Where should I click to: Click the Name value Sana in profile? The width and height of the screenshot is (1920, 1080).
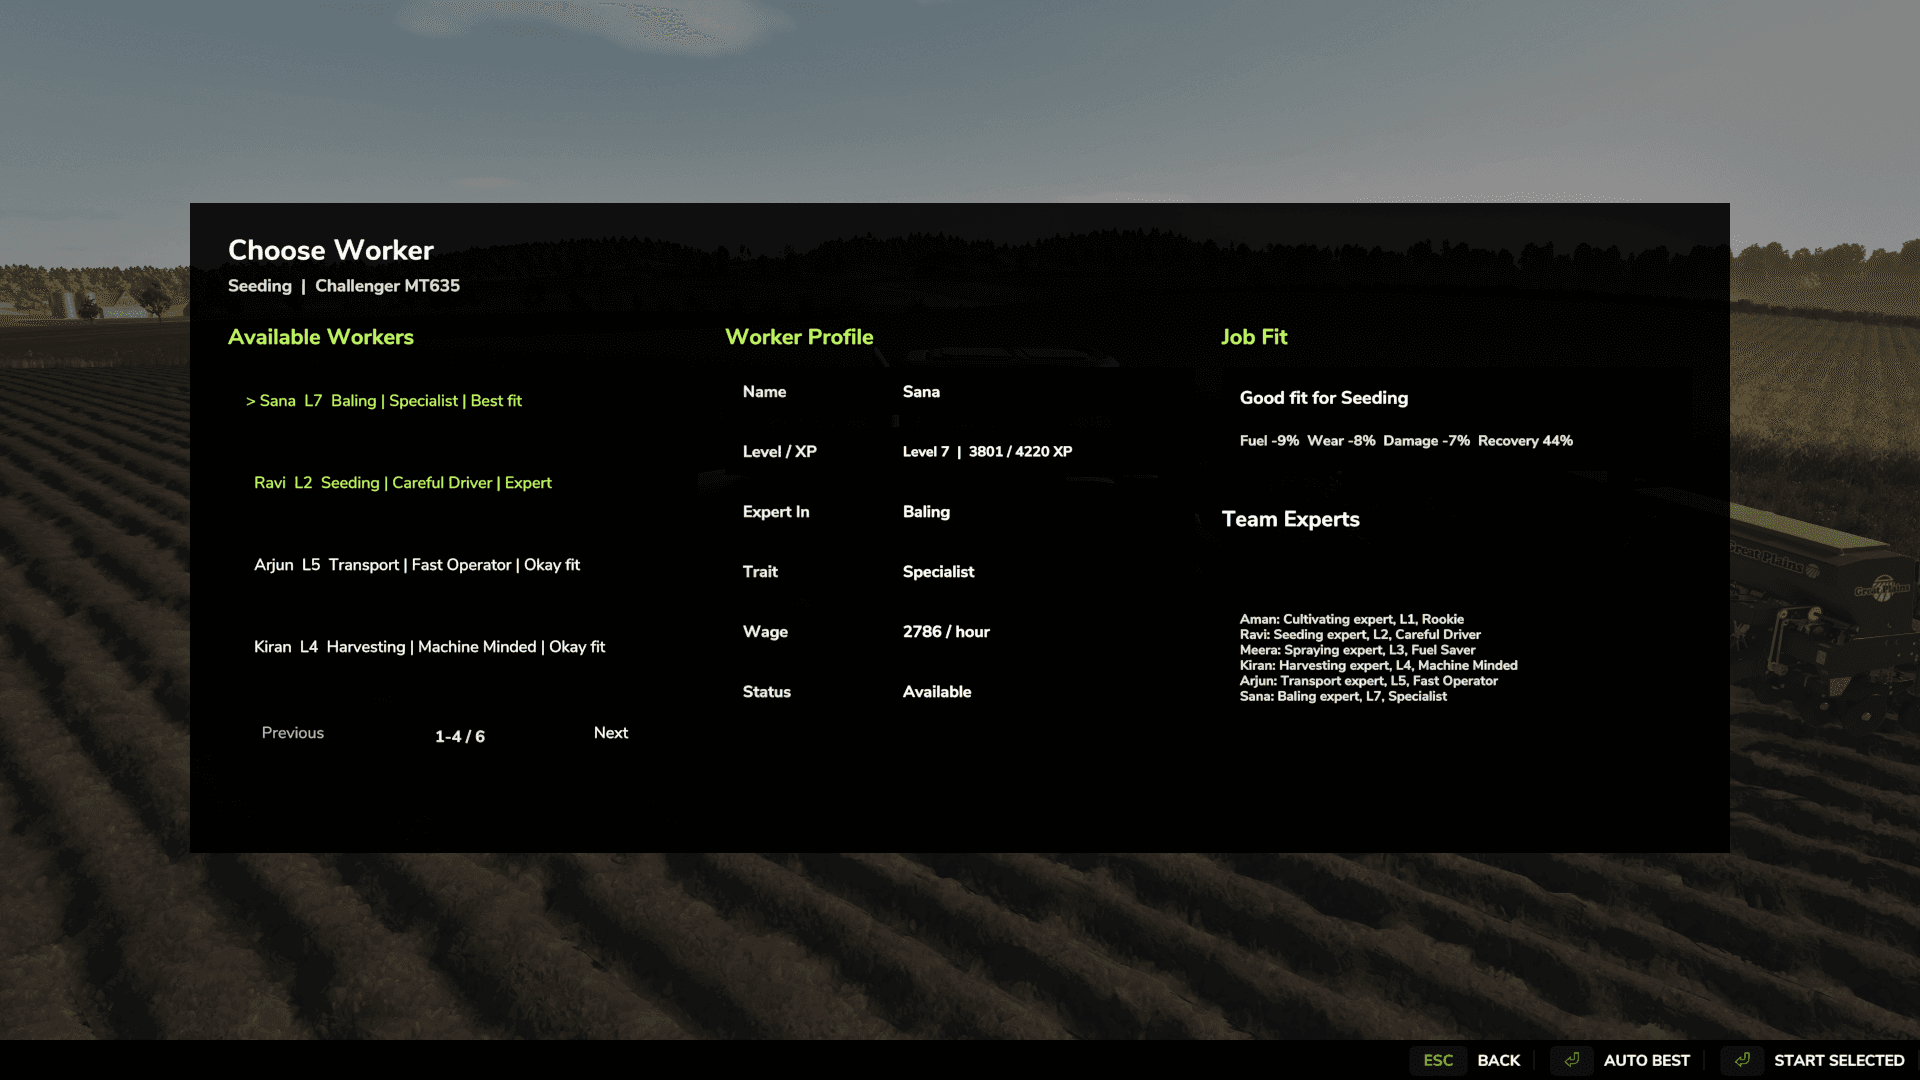921,392
